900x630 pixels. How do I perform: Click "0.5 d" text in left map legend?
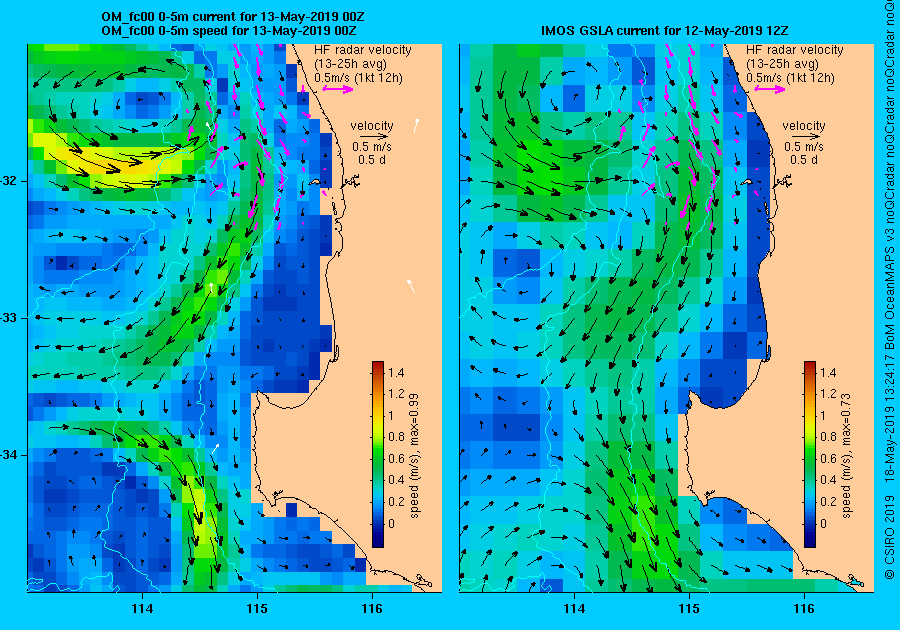[x=372, y=160]
